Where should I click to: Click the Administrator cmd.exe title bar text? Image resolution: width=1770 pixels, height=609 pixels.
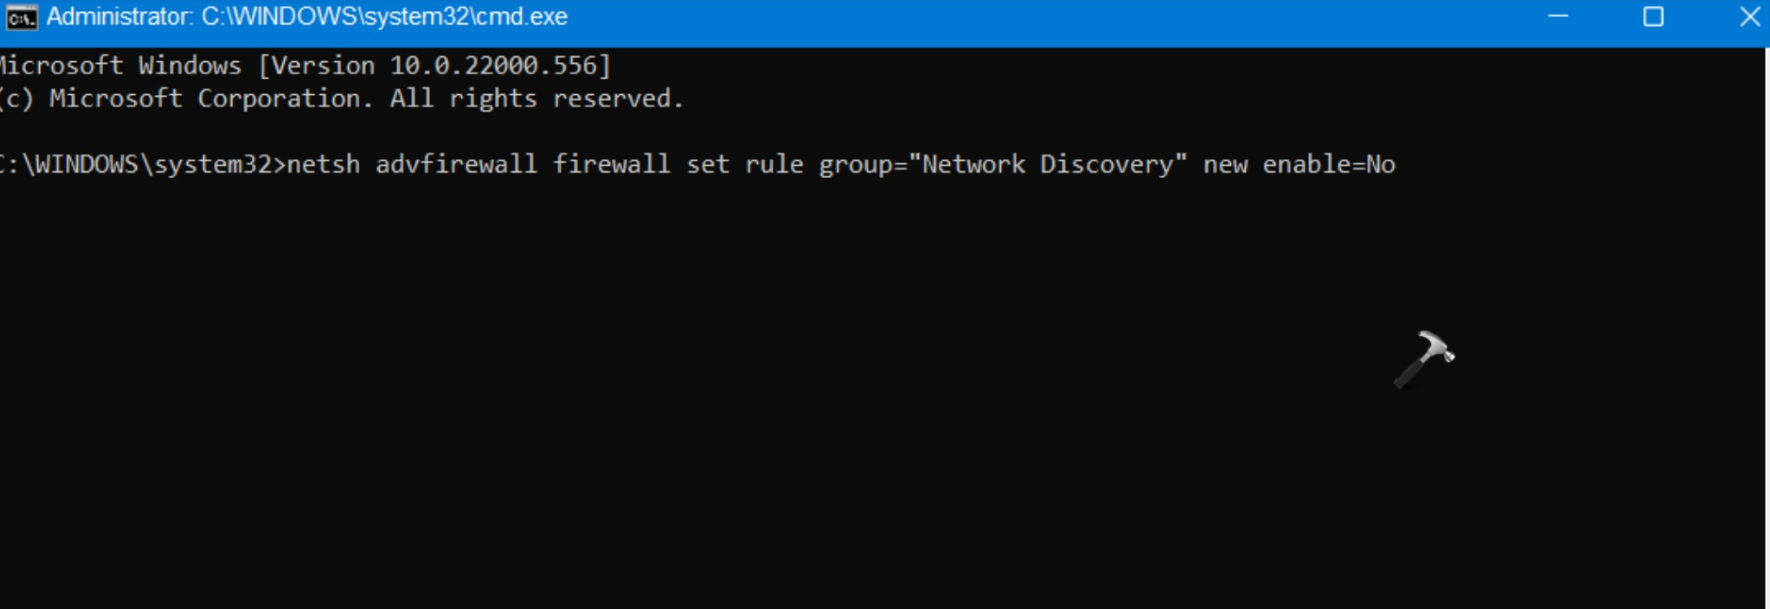[307, 17]
